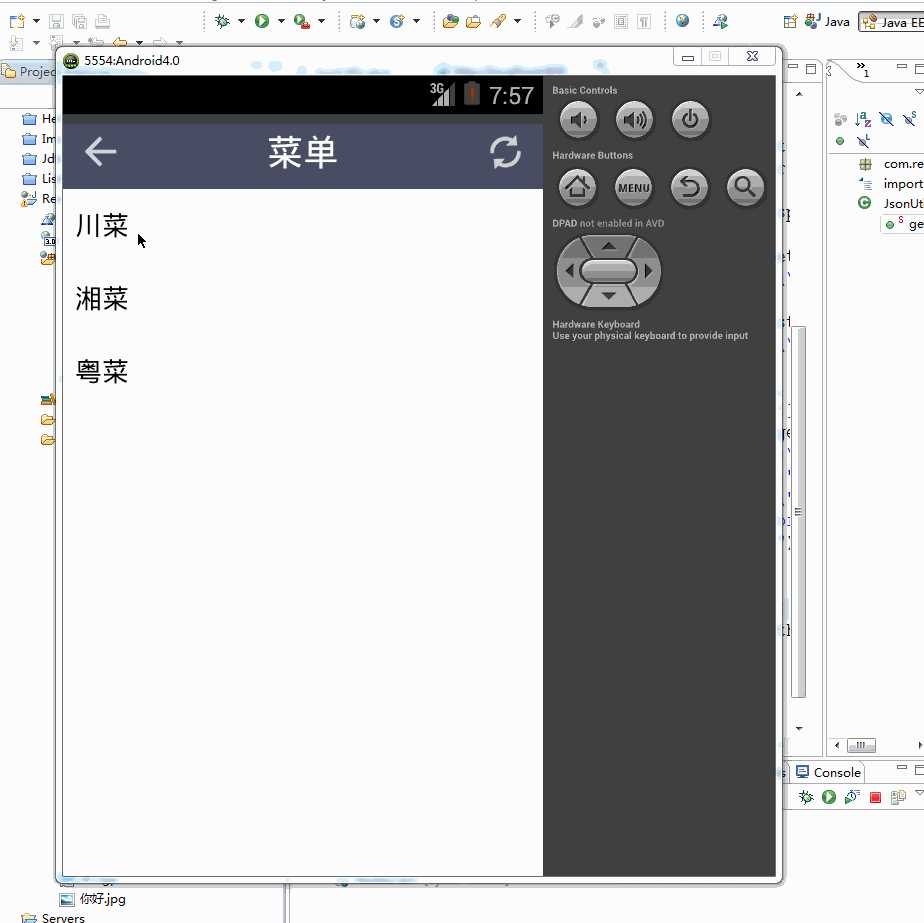Click the Console green run icon
The width and height of the screenshot is (924, 923).
[x=829, y=797]
